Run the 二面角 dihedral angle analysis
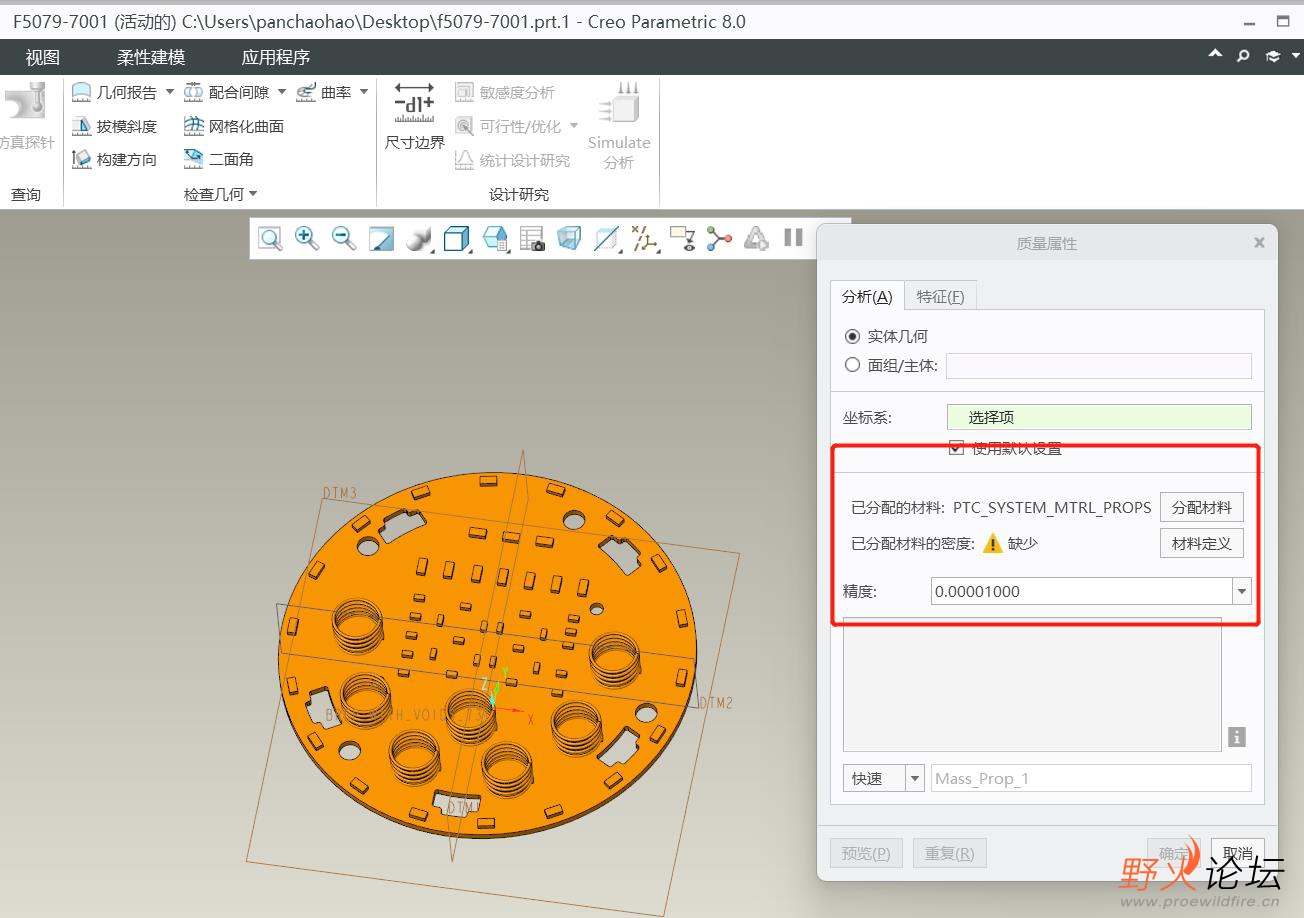 219,159
